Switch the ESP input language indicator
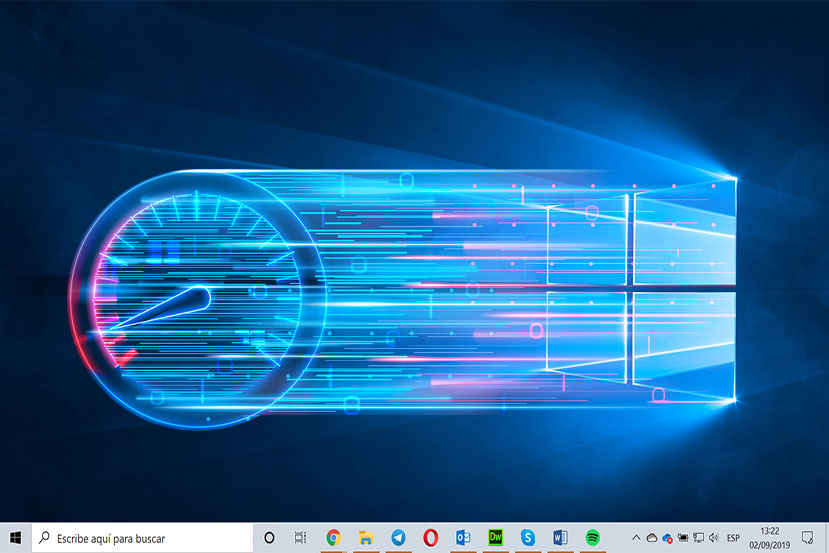The height and width of the screenshot is (553, 829). [x=733, y=538]
